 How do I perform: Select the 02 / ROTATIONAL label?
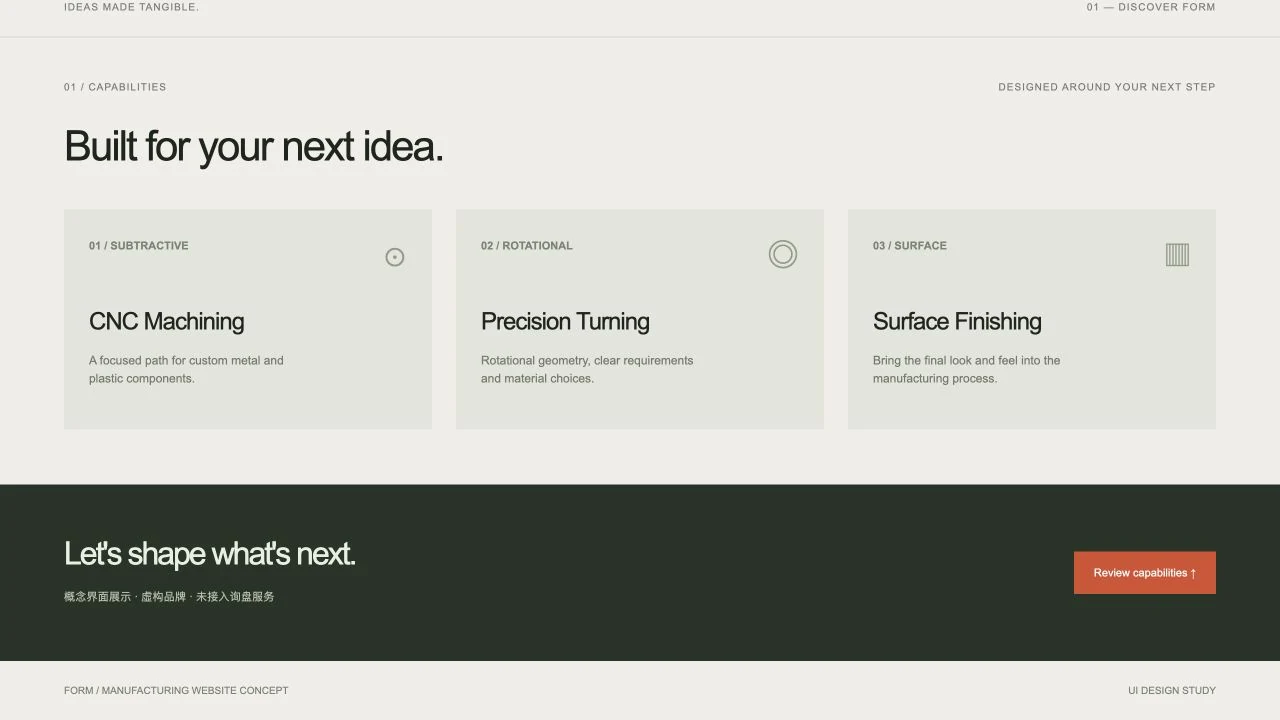coord(527,246)
